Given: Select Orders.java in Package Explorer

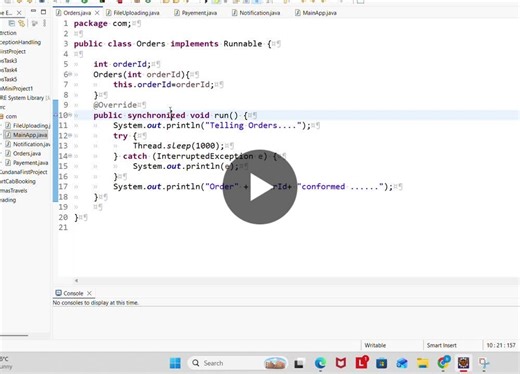Looking at the screenshot, I should tap(23, 153).
